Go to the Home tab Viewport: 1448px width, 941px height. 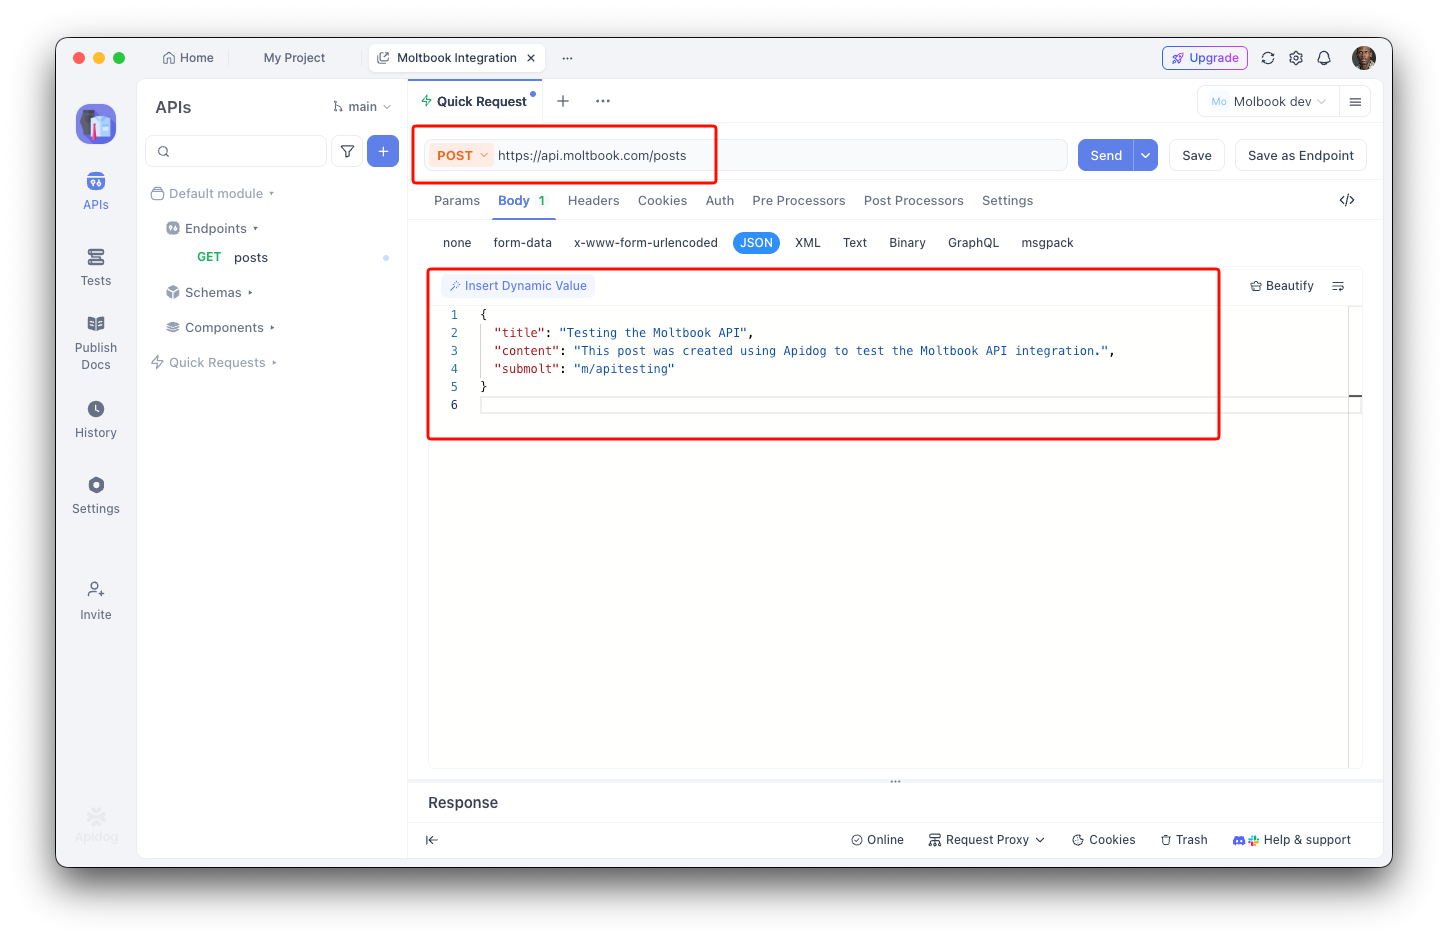[x=188, y=58]
